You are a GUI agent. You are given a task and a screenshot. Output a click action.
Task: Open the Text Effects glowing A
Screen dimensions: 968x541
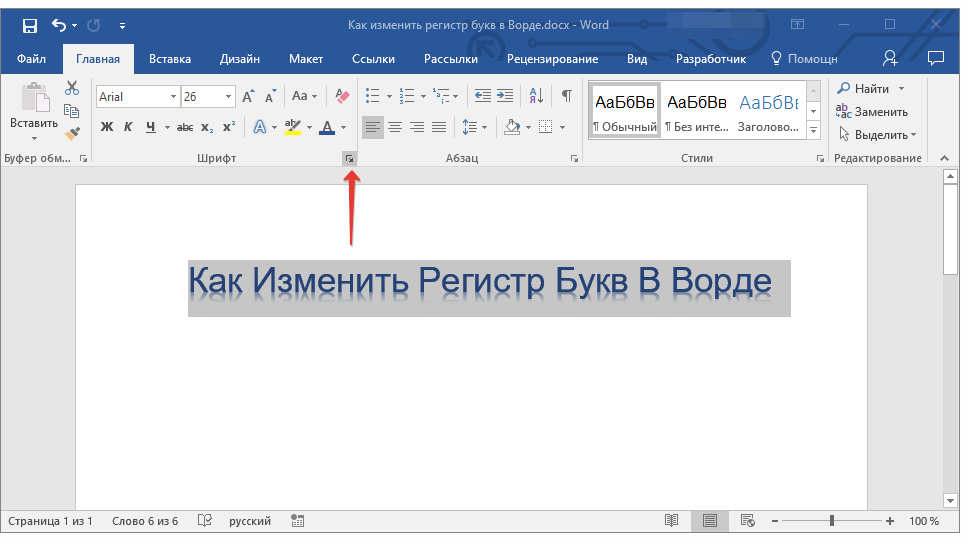[260, 127]
